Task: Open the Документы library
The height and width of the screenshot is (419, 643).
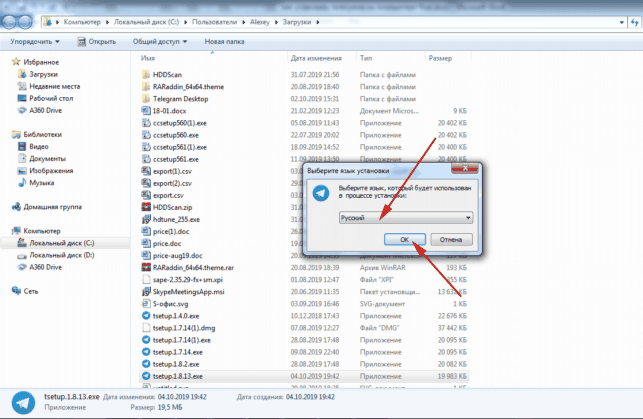Action: pyautogui.click(x=47, y=159)
